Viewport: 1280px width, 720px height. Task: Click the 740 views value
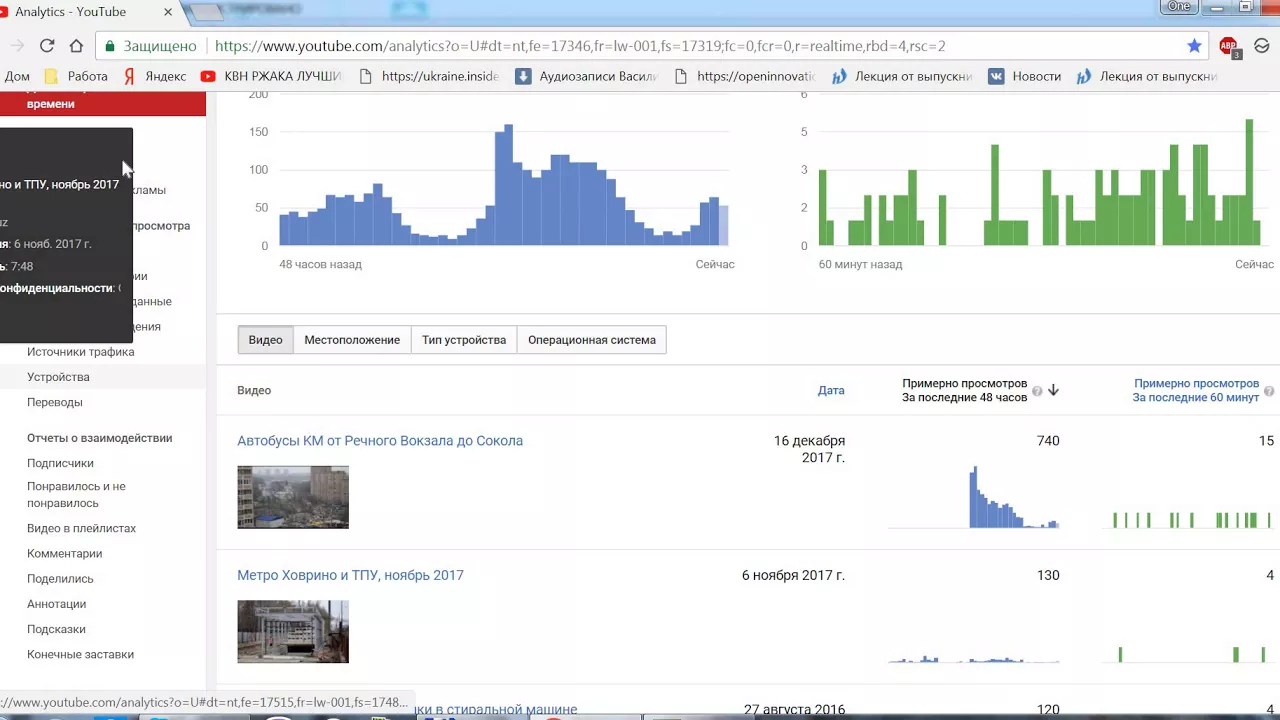[x=1048, y=441]
